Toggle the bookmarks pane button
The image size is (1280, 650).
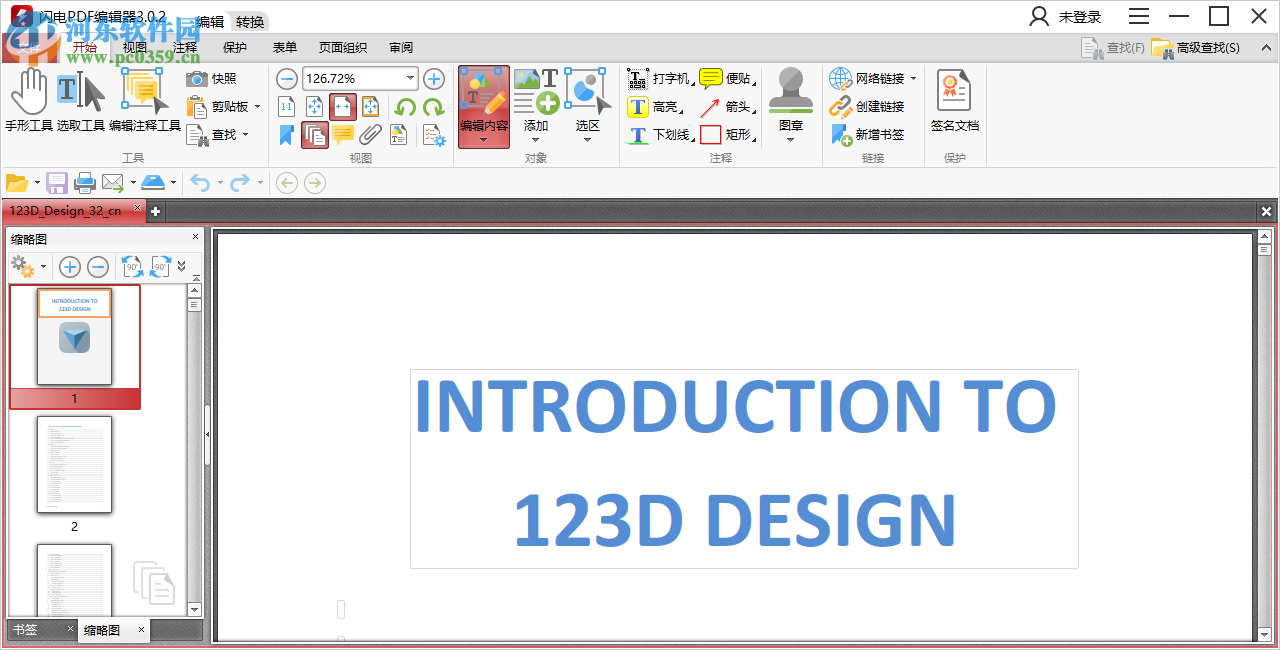[287, 135]
